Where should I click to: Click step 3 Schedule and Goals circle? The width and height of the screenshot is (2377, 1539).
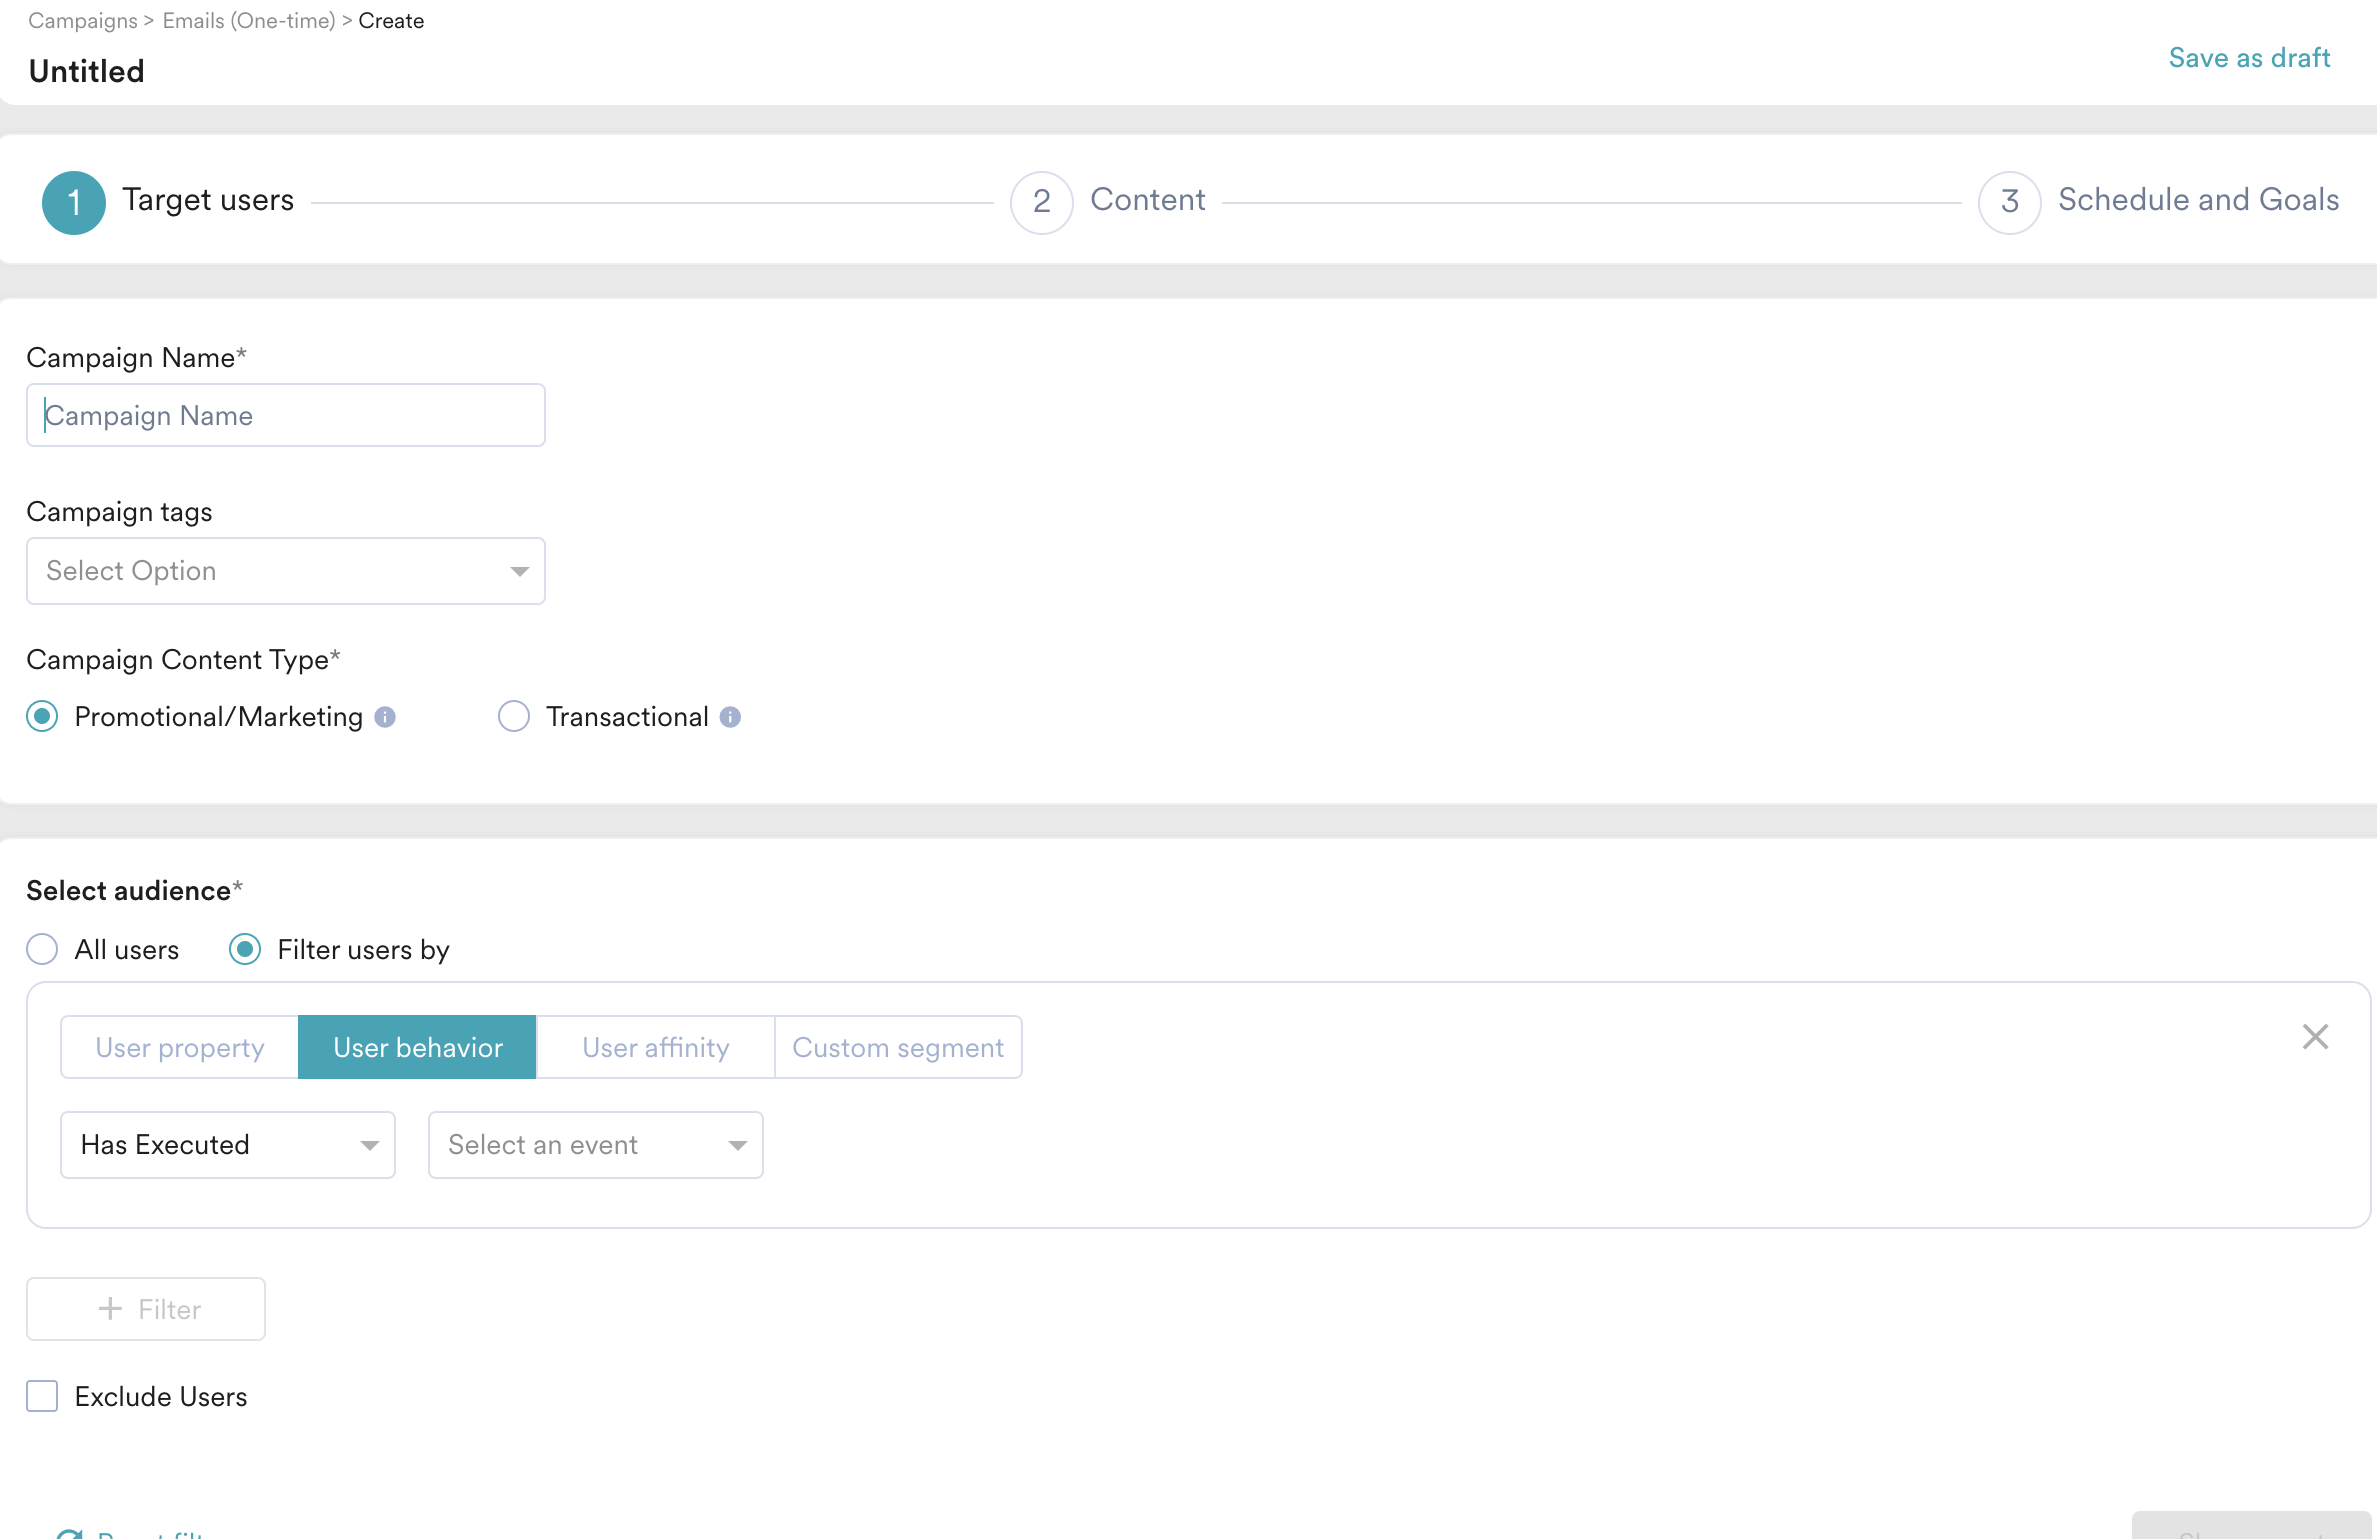pyautogui.click(x=2008, y=201)
